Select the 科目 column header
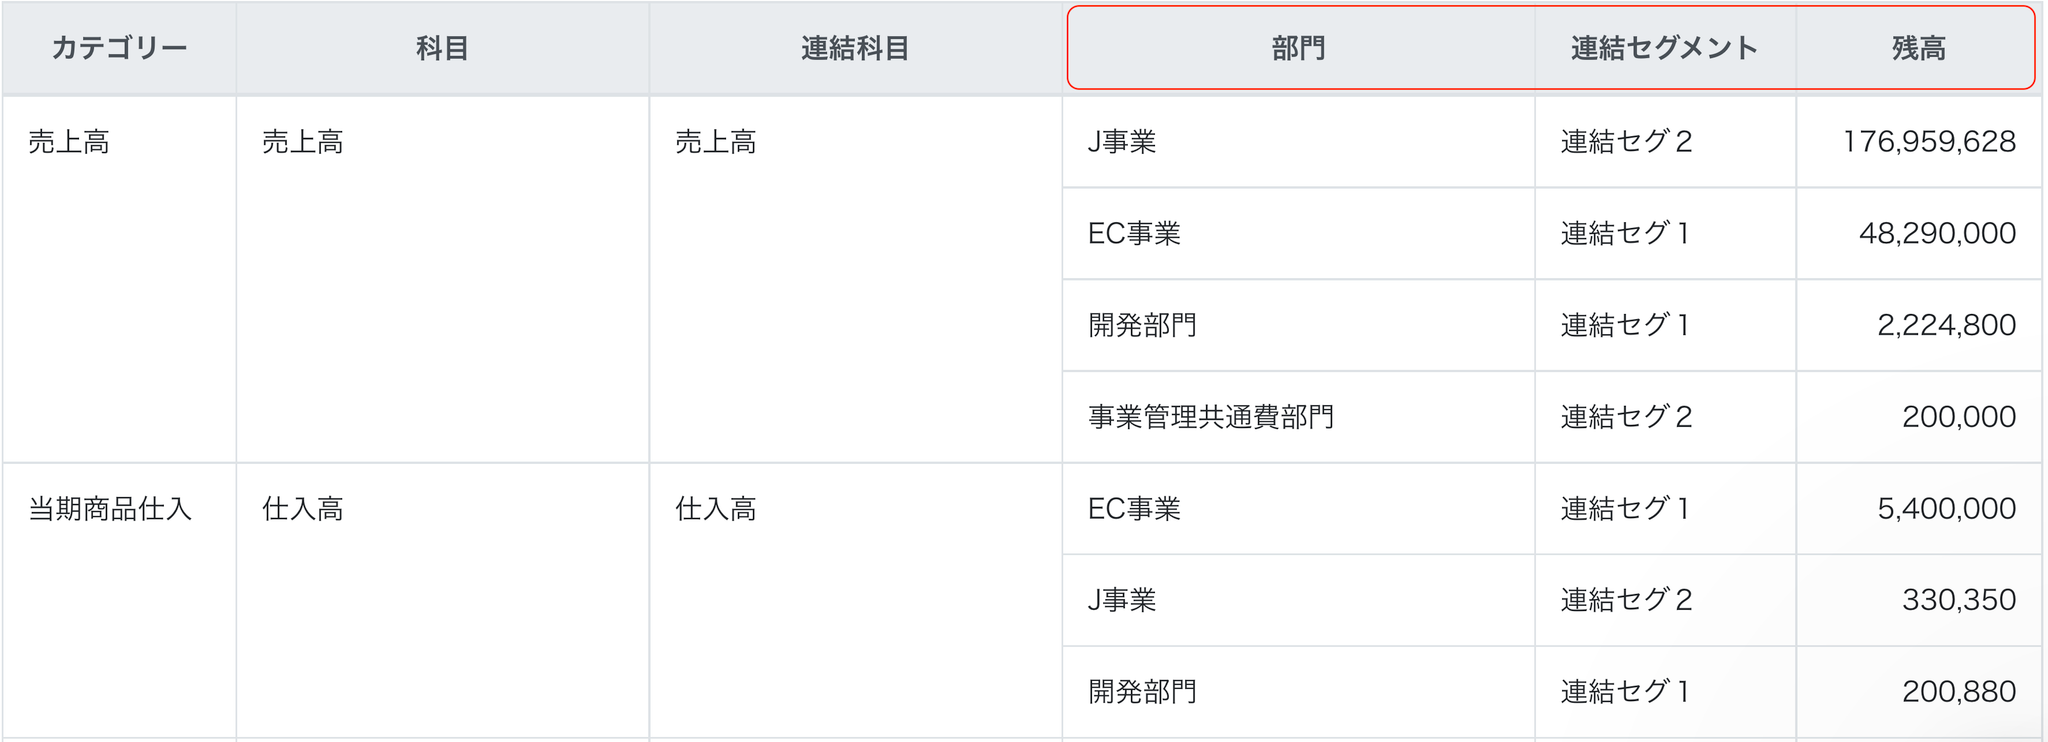The height and width of the screenshot is (742, 2048). click(442, 48)
